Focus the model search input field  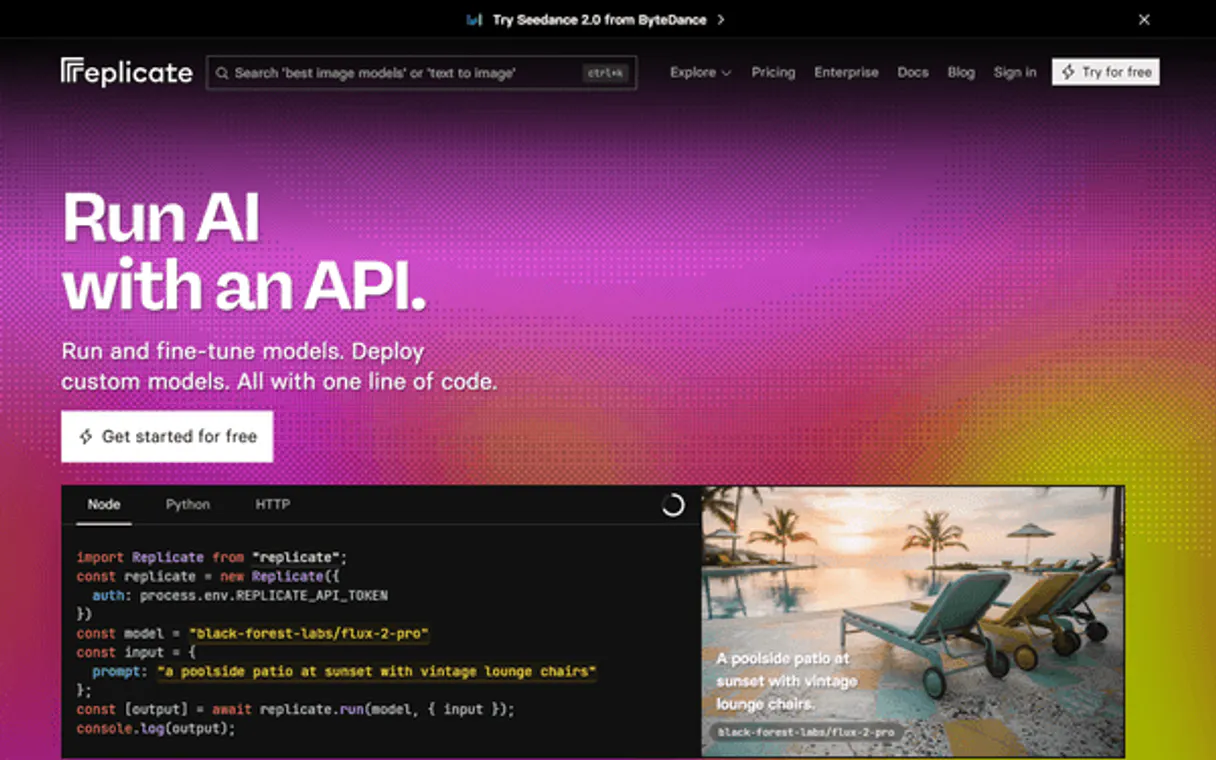(400, 73)
